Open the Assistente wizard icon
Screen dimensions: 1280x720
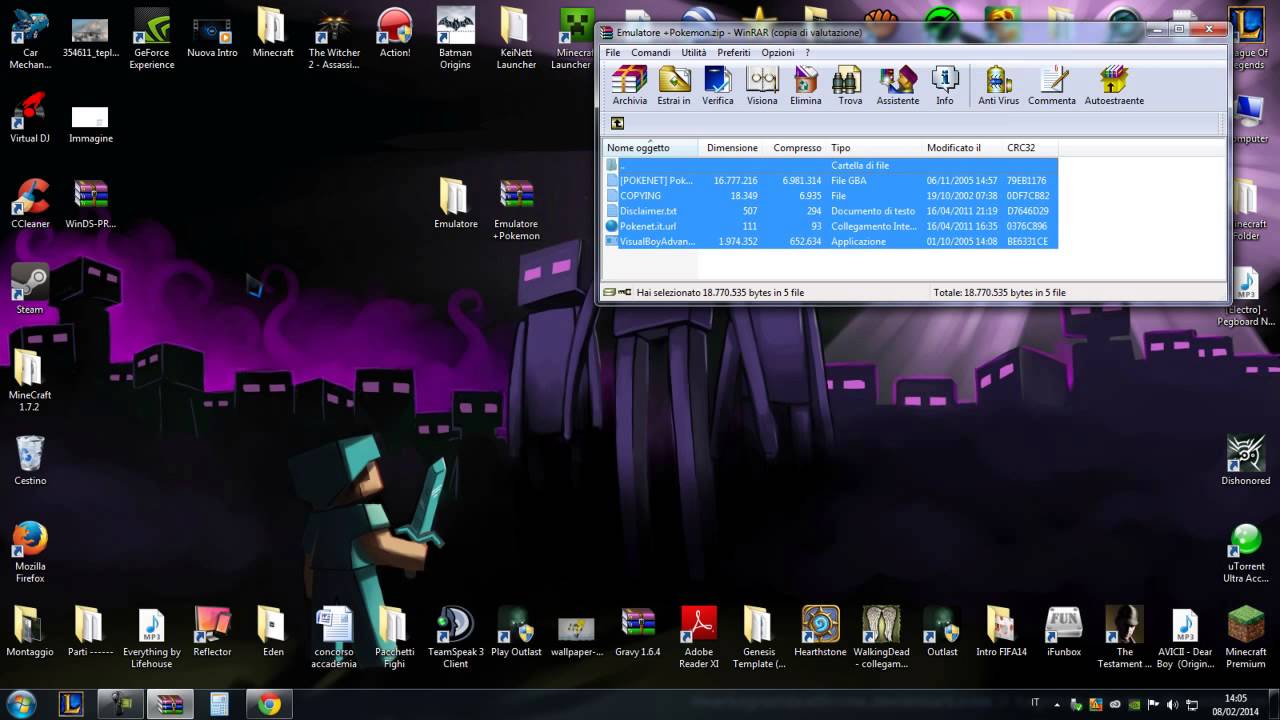898,85
